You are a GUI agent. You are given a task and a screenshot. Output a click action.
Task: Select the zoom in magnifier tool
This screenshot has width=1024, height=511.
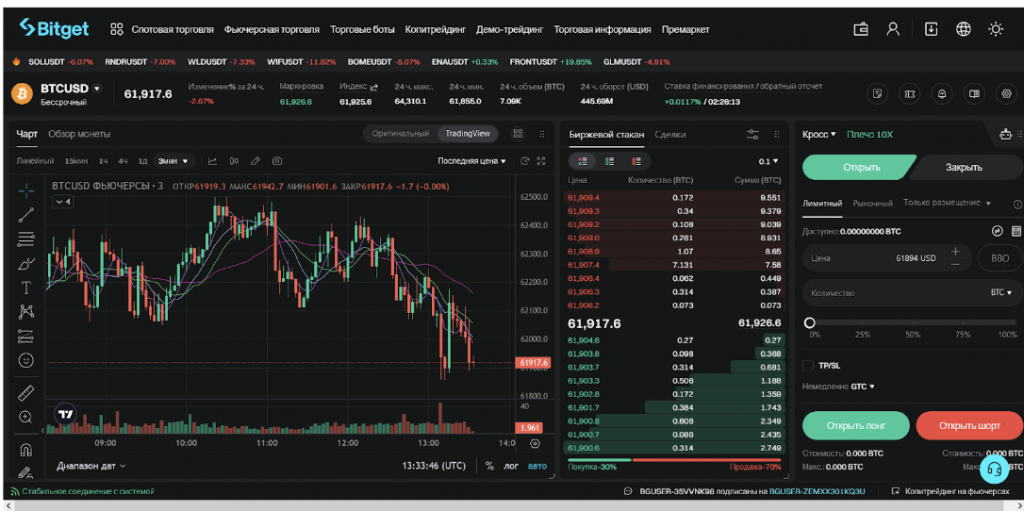[26, 417]
